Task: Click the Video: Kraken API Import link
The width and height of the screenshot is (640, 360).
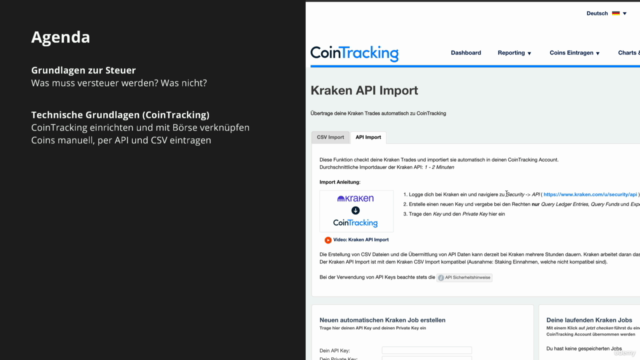Action: click(x=360, y=240)
